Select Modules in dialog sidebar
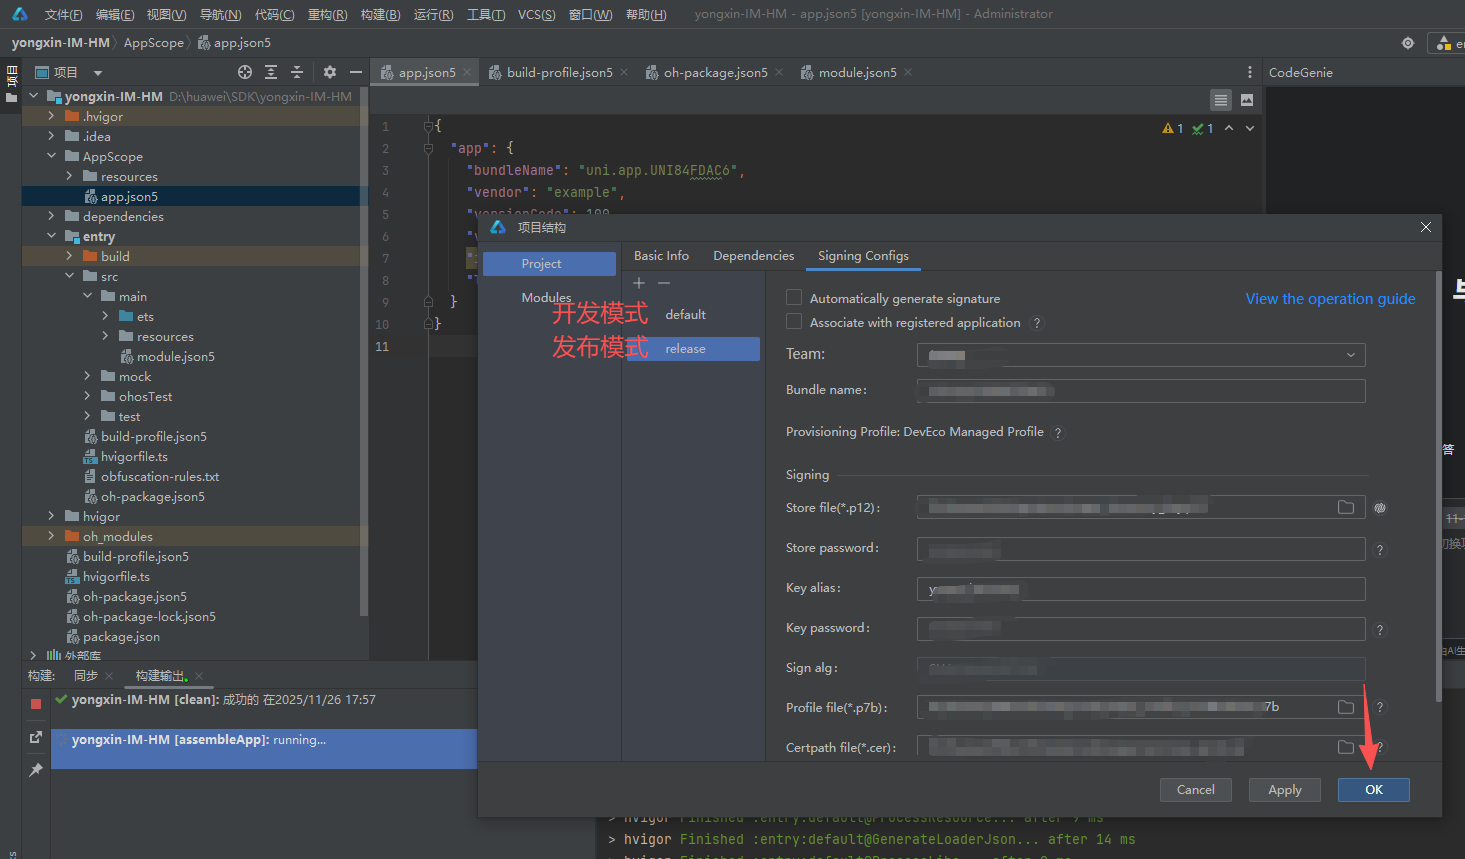Screen dimensions: 1465x859 pos(546,298)
